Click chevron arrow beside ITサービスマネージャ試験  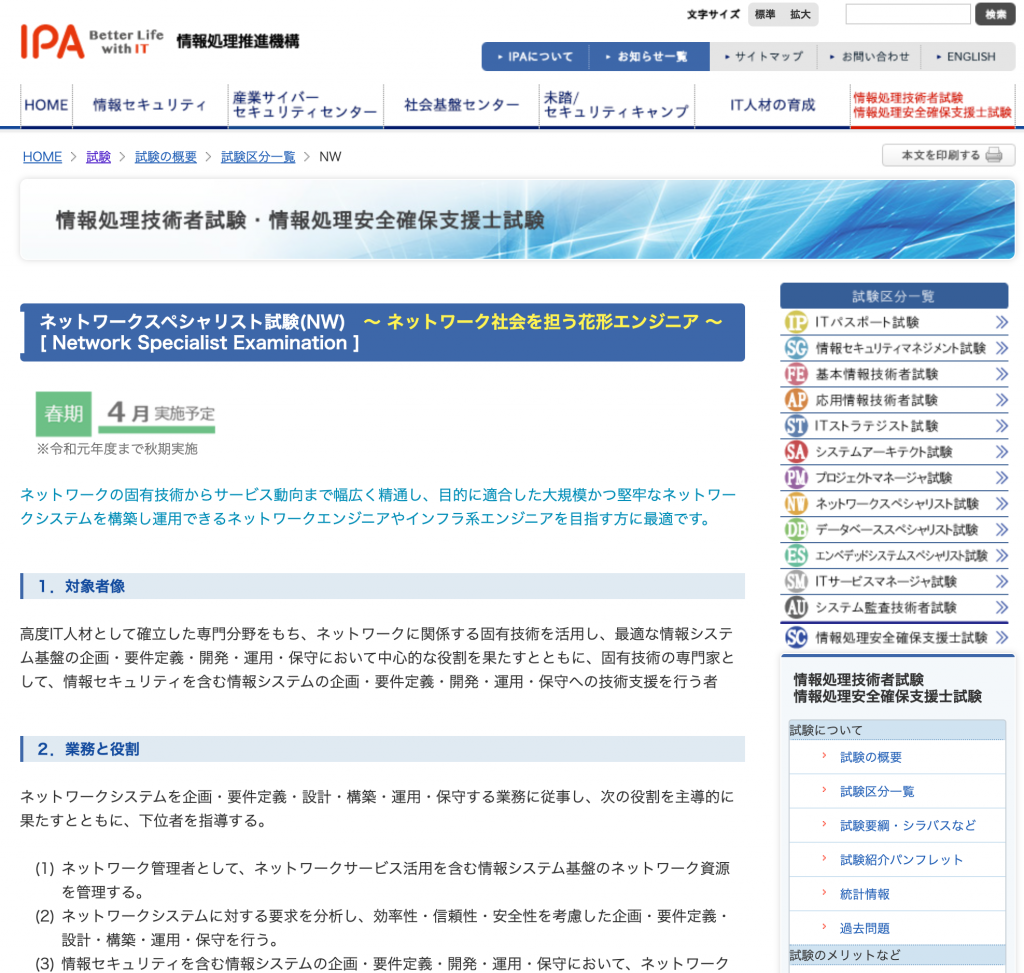point(1002,581)
